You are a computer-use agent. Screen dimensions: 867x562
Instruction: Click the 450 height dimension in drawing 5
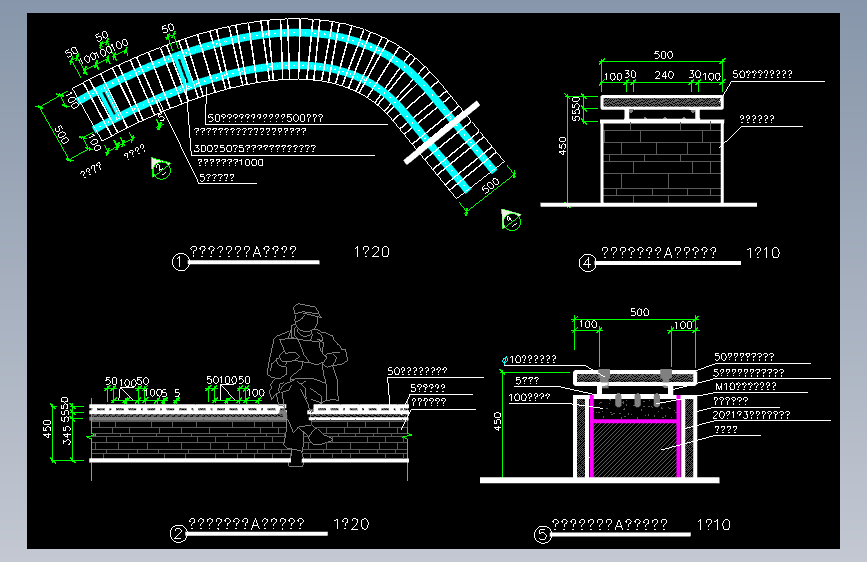(497, 422)
